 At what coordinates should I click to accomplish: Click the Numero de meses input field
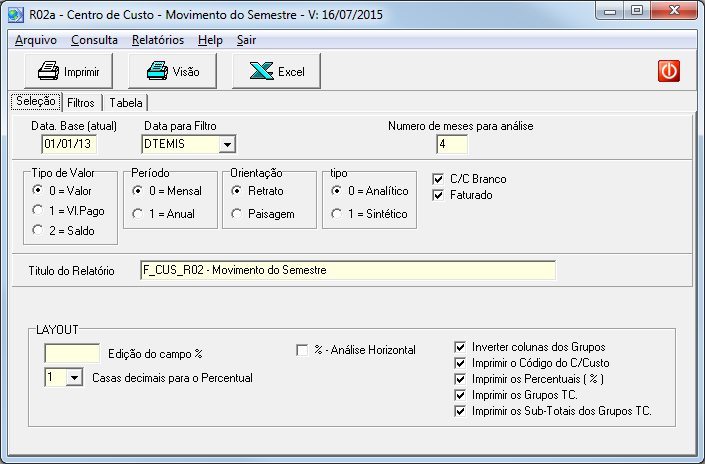452,144
